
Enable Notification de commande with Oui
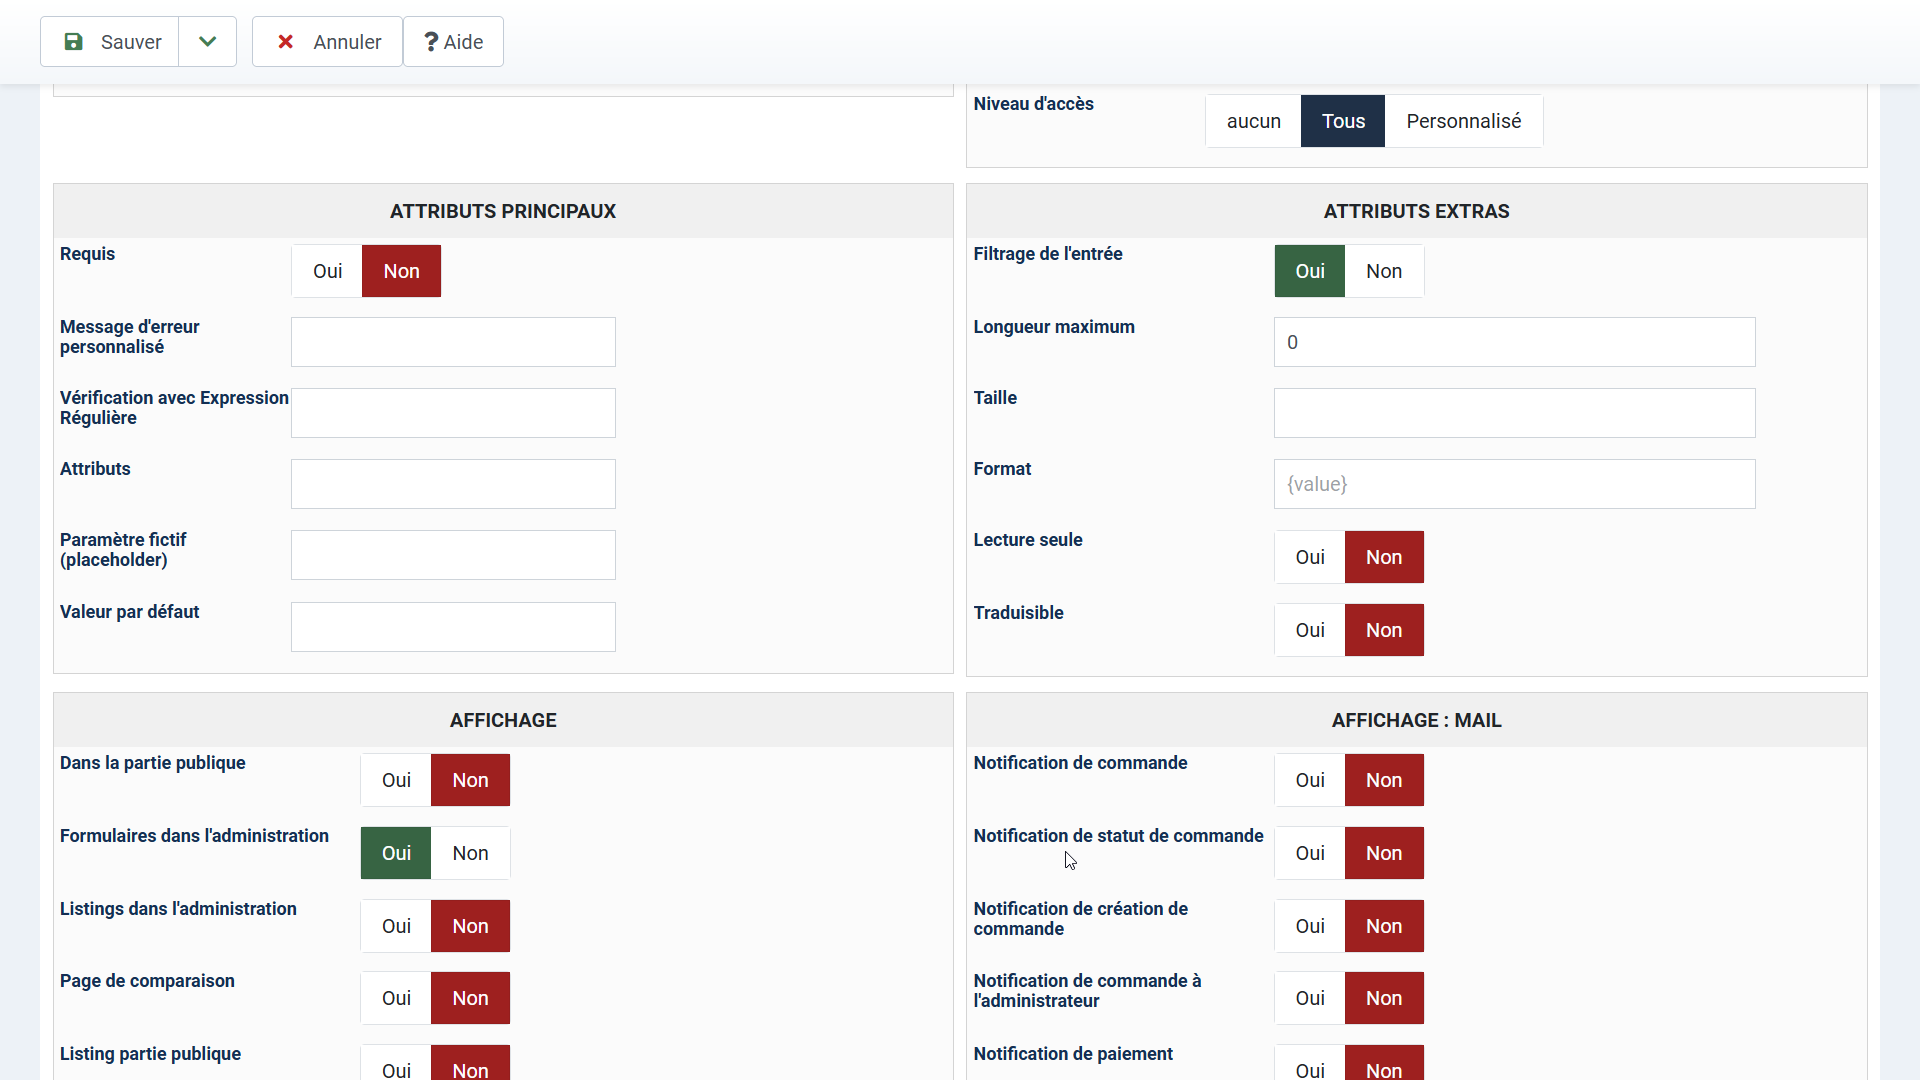pos(1309,780)
